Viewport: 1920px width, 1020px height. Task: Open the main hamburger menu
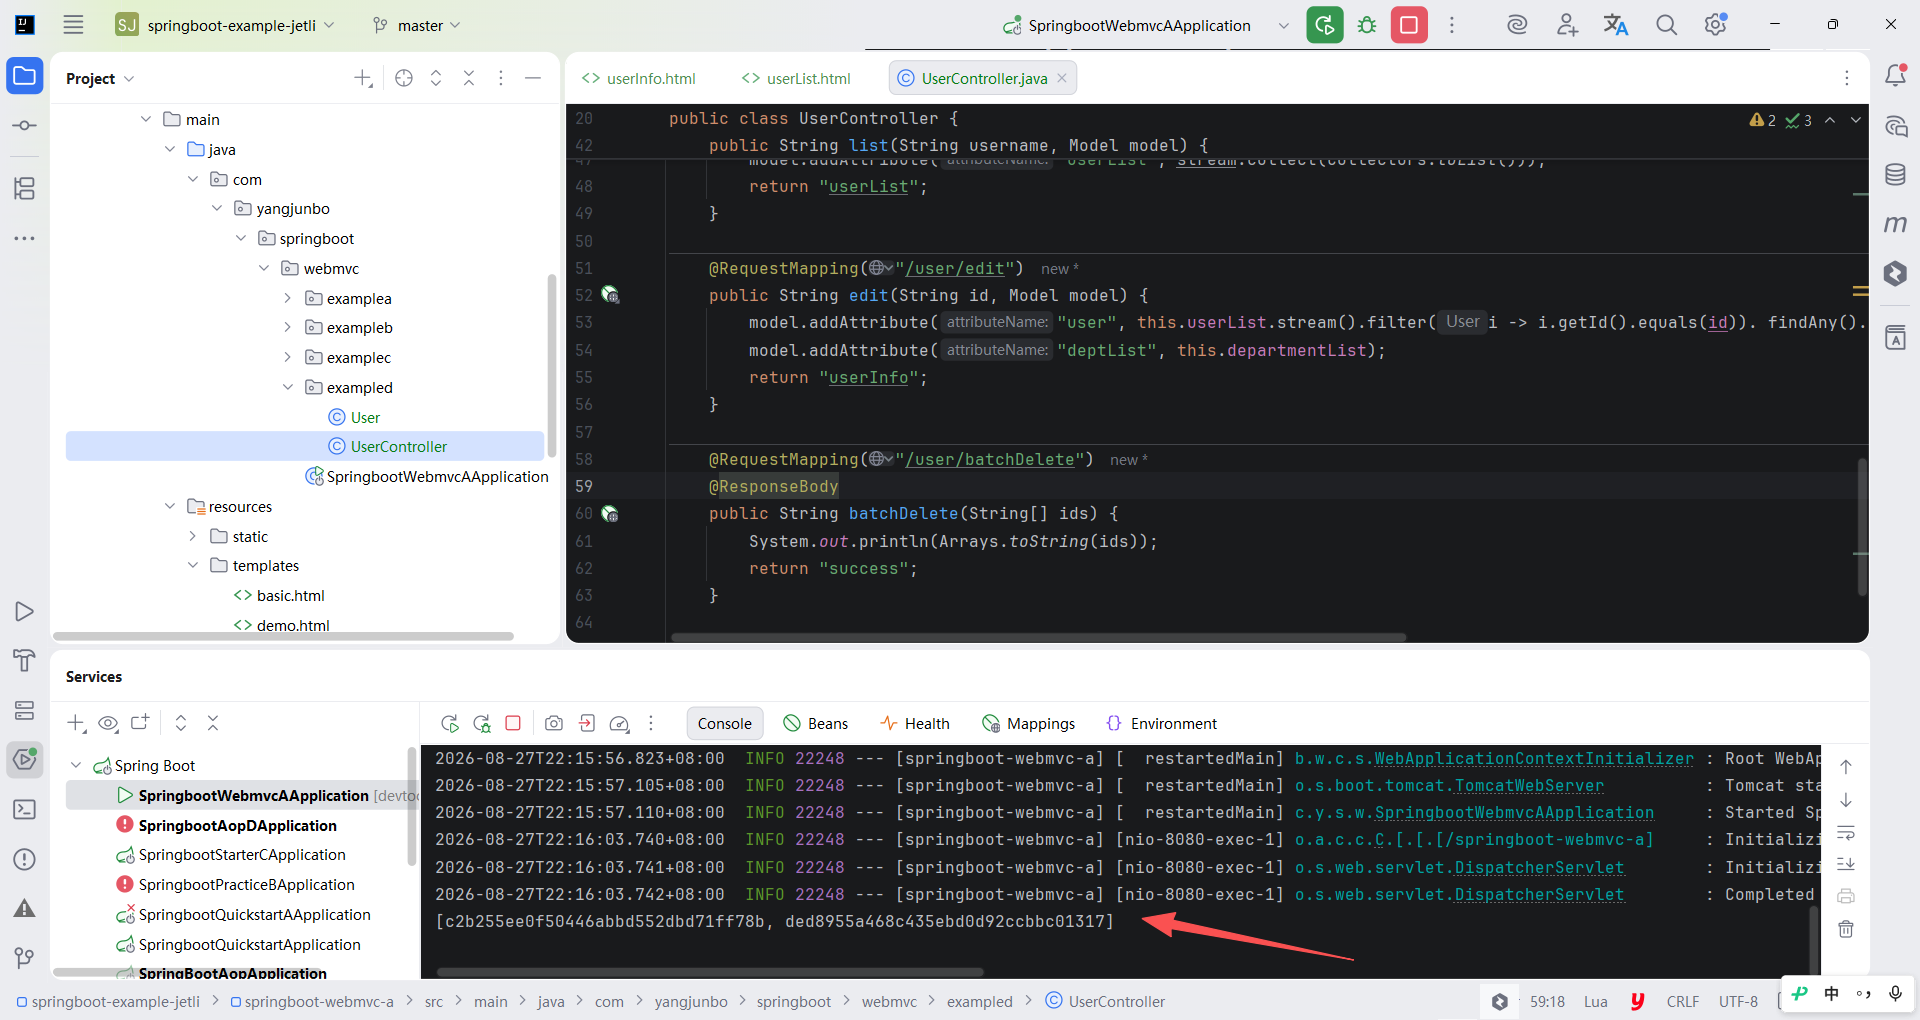pos(73,25)
